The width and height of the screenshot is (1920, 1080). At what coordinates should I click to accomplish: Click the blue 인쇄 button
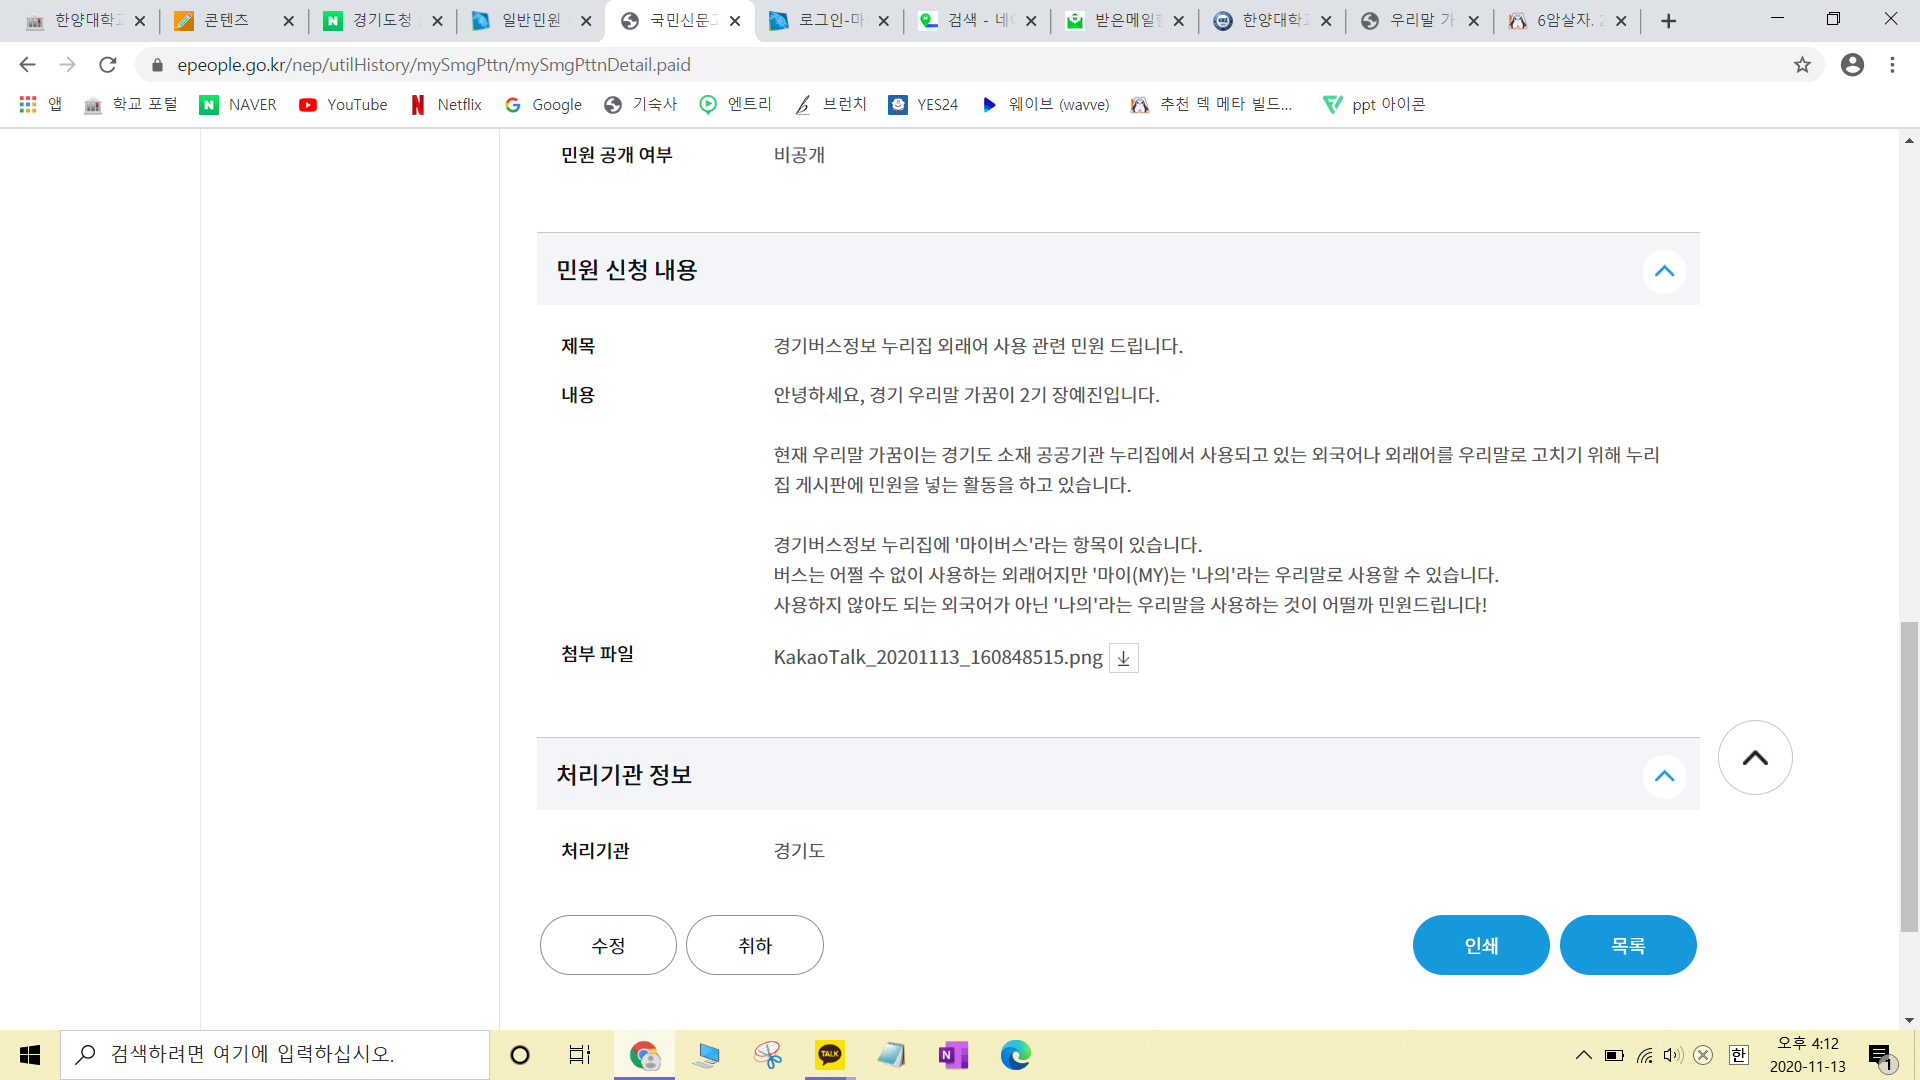click(1480, 945)
